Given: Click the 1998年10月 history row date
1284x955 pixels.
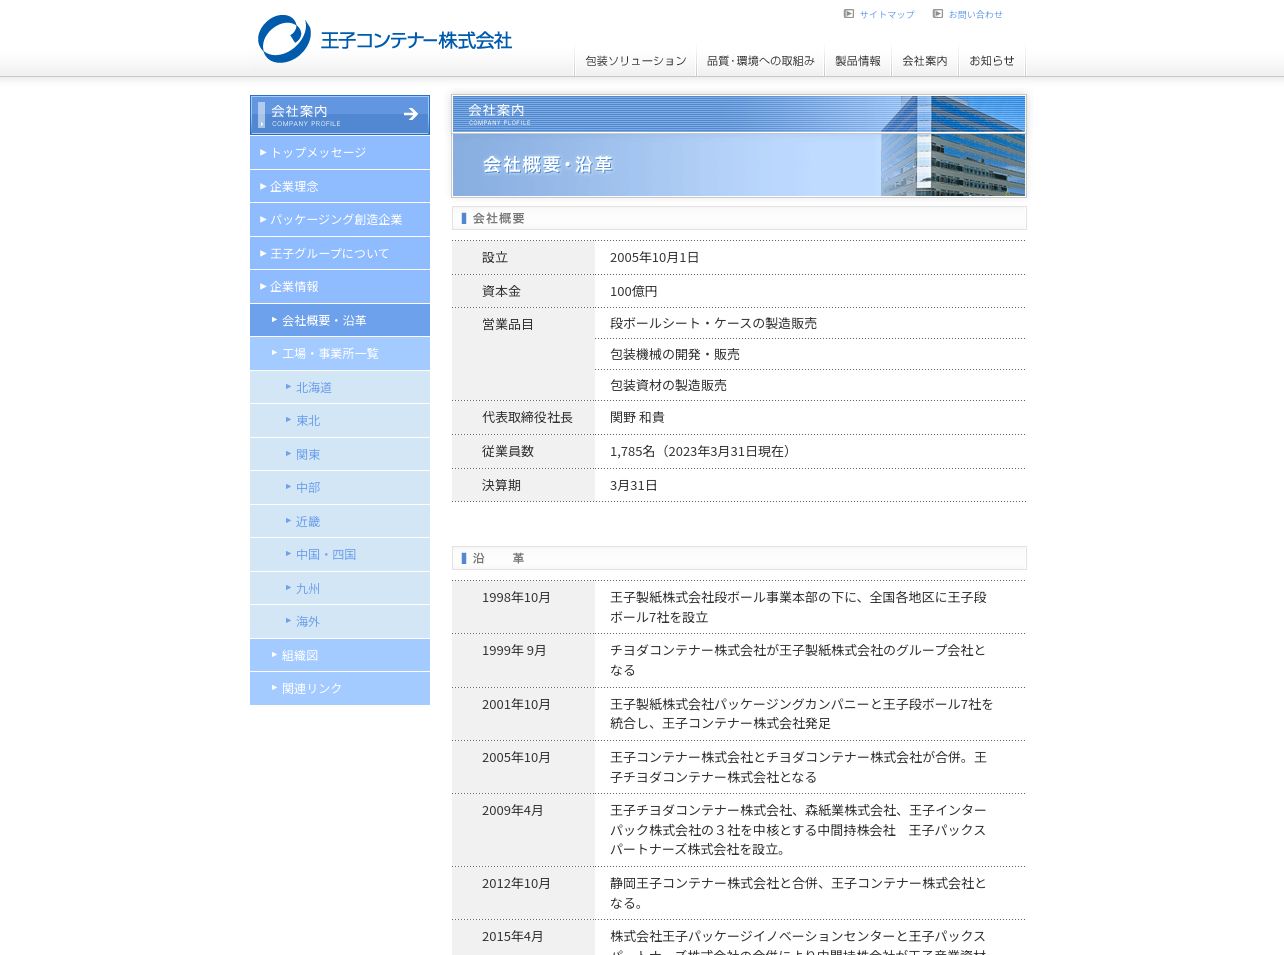Looking at the screenshot, I should coord(516,597).
